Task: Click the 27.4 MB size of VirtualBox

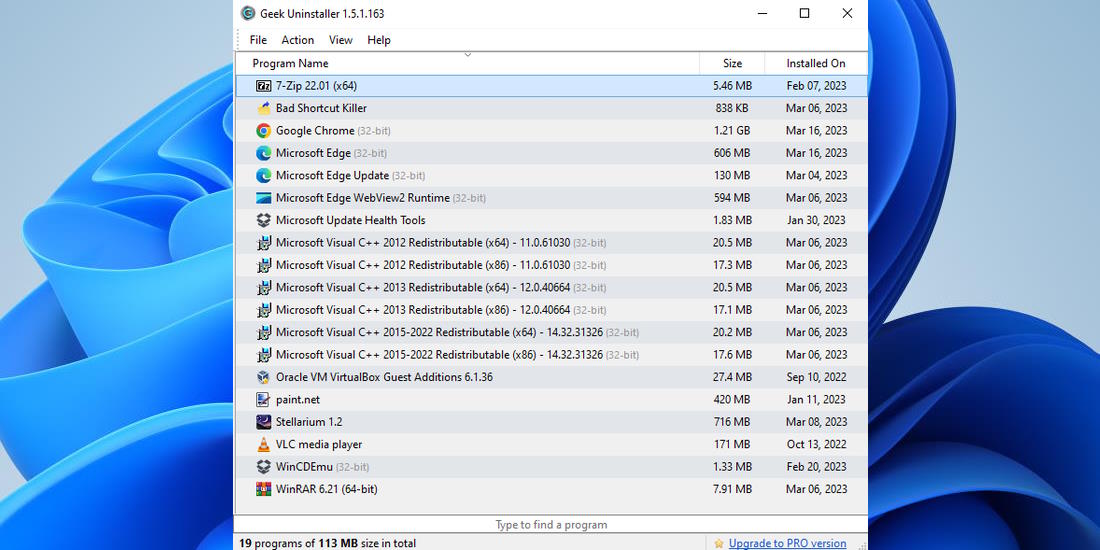Action: click(732, 377)
